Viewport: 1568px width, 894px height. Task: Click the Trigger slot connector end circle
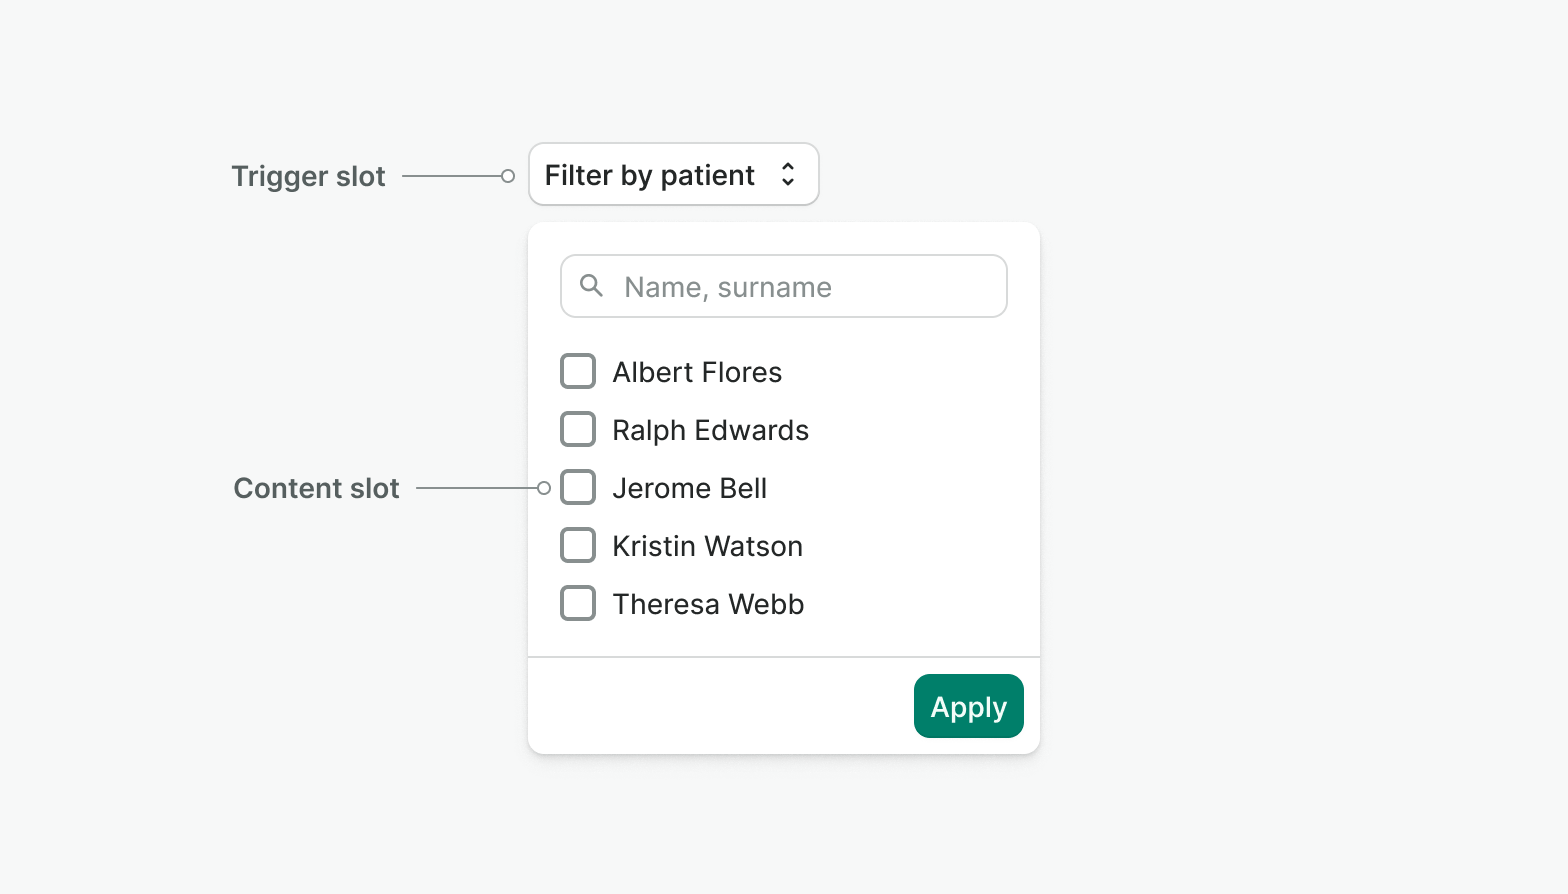(x=508, y=176)
